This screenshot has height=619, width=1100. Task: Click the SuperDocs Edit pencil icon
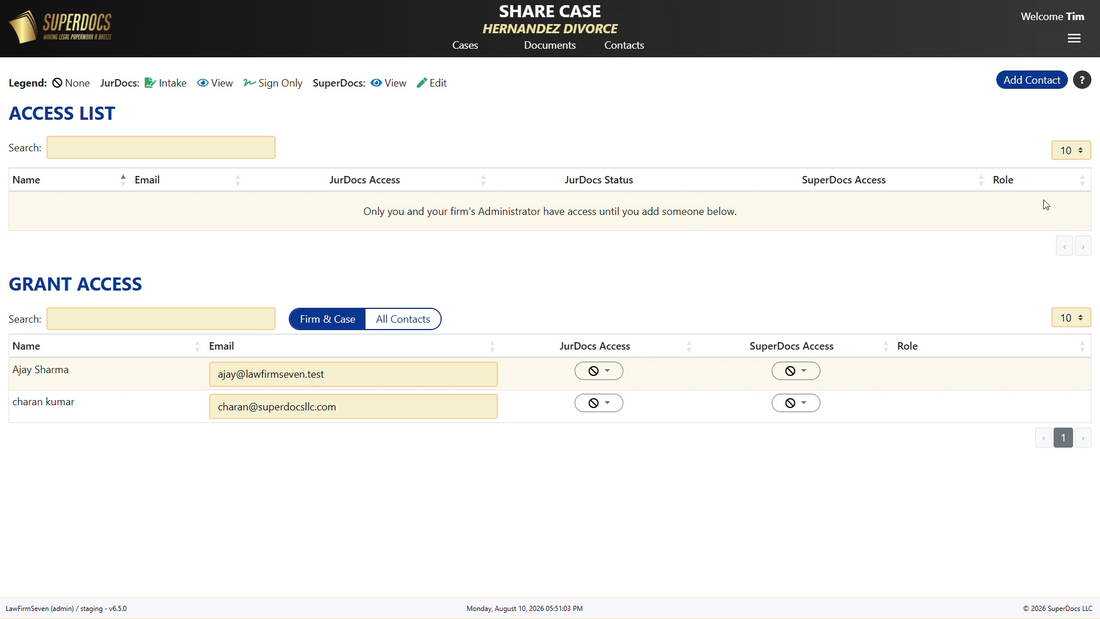(x=422, y=83)
